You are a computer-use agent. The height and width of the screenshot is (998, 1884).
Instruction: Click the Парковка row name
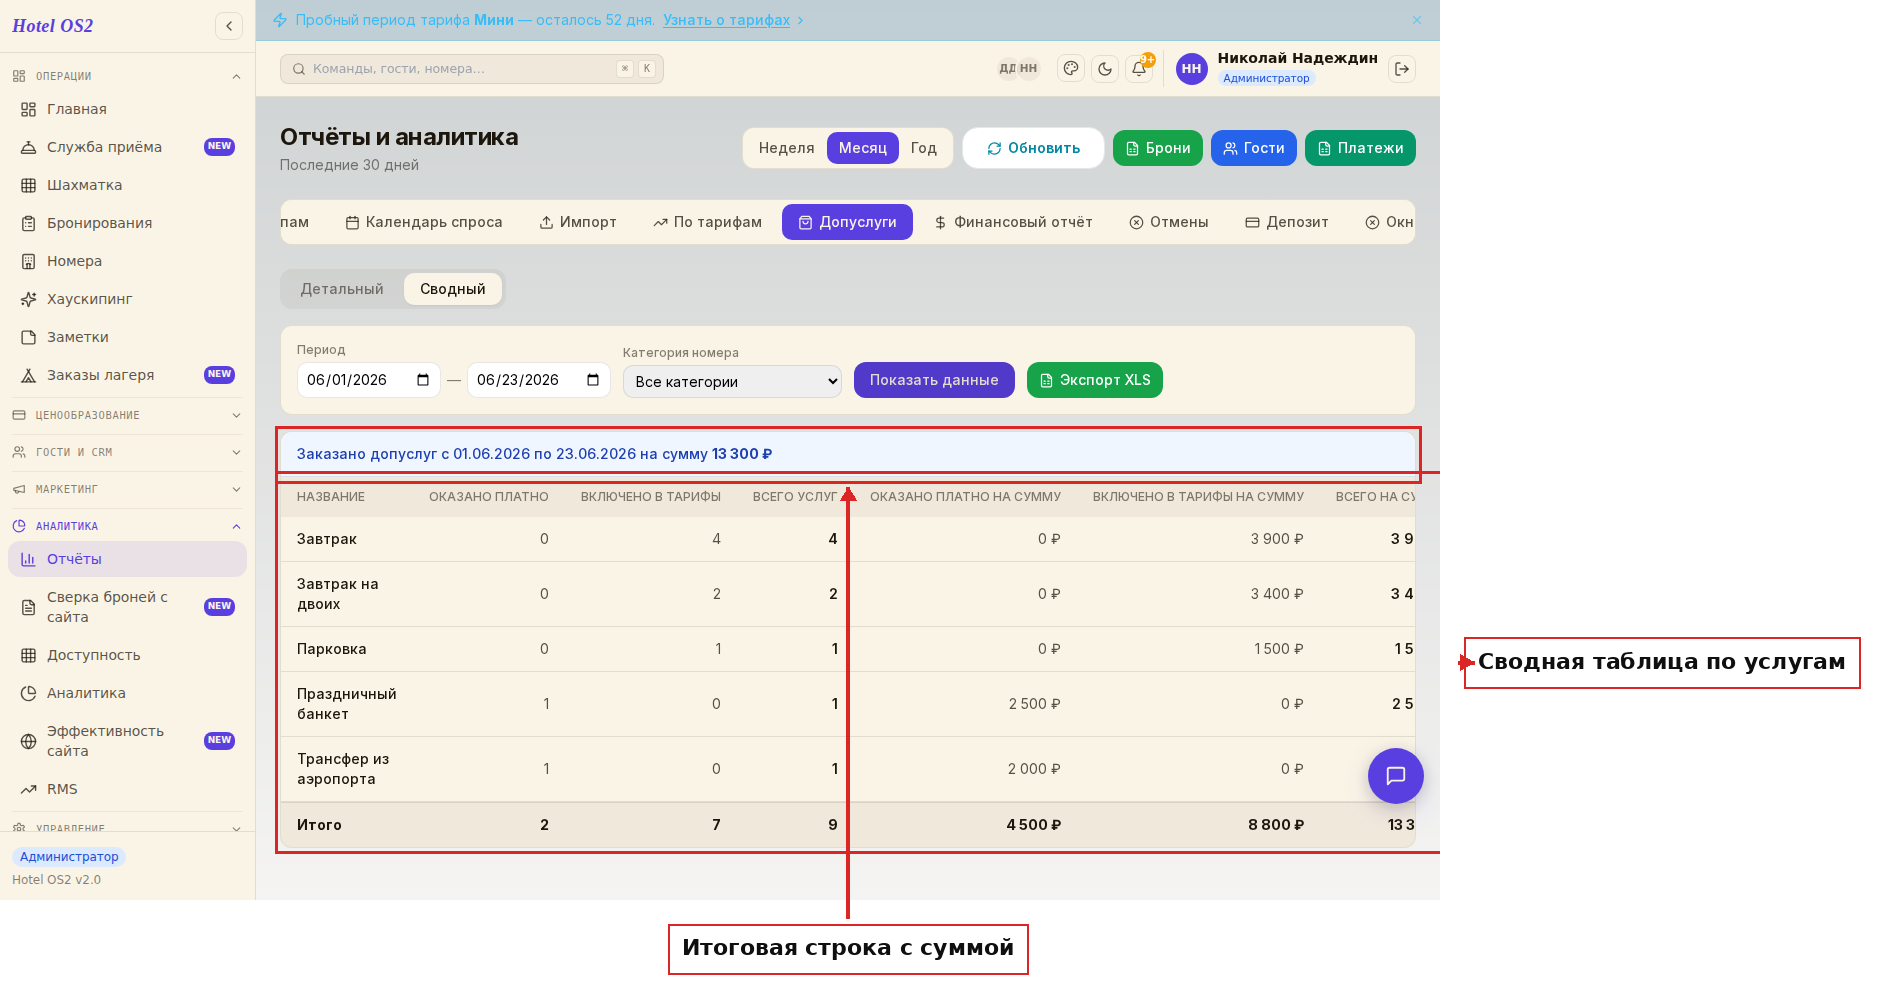point(332,649)
